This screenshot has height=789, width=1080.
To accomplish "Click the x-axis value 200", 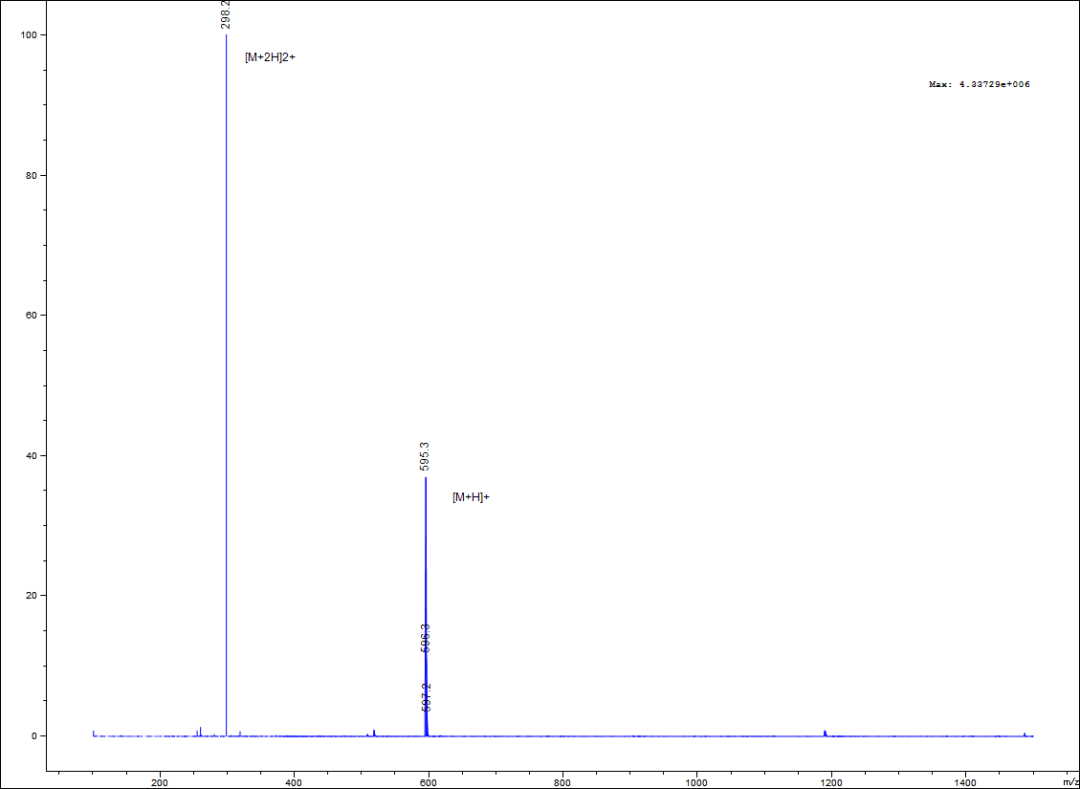I will coord(160,782).
